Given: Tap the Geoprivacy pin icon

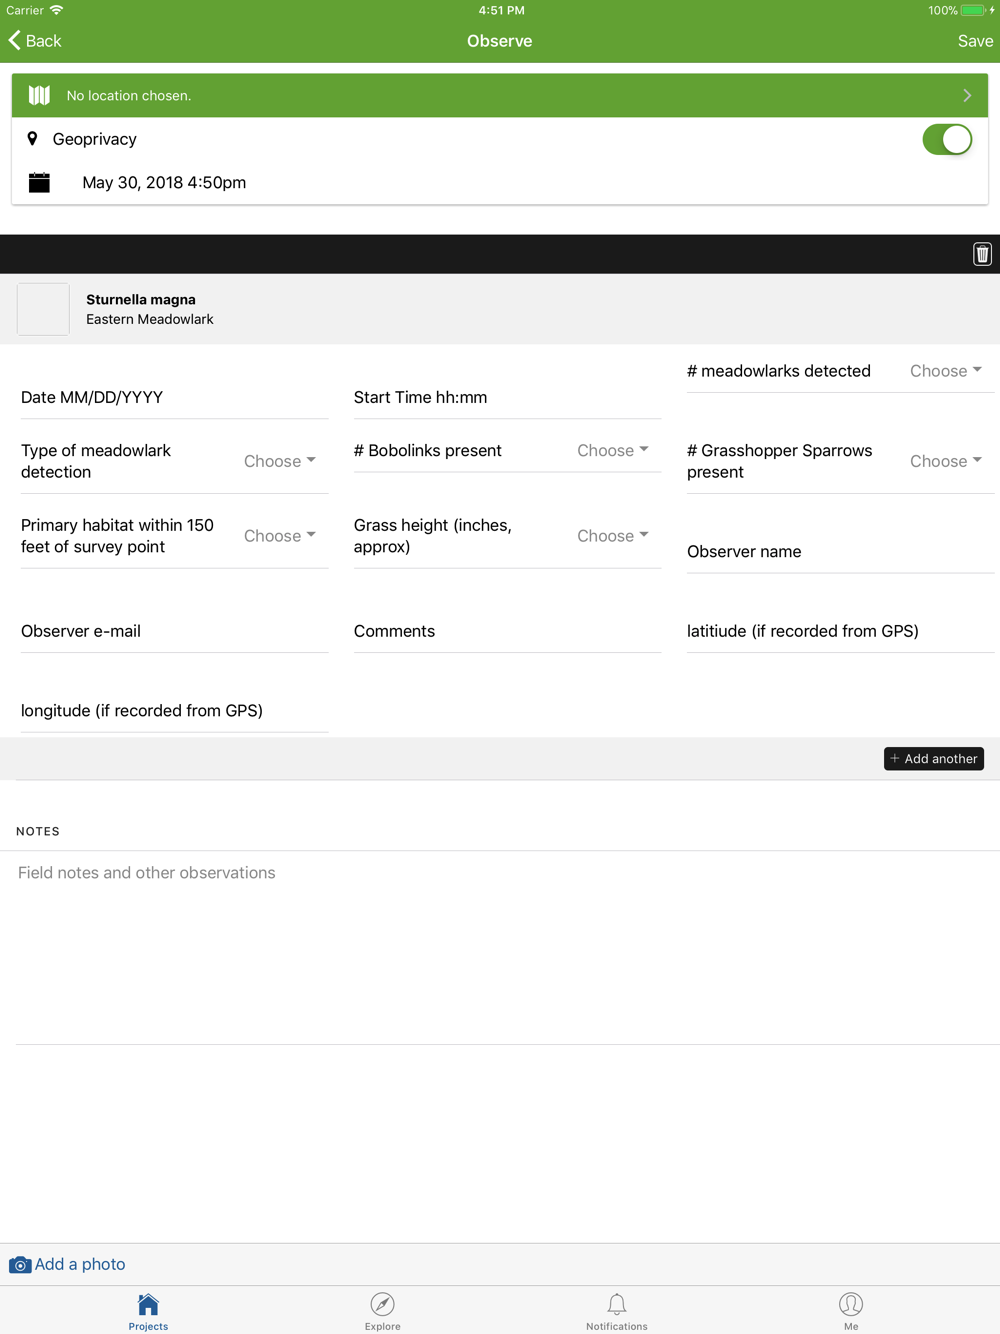Looking at the screenshot, I should 32,139.
